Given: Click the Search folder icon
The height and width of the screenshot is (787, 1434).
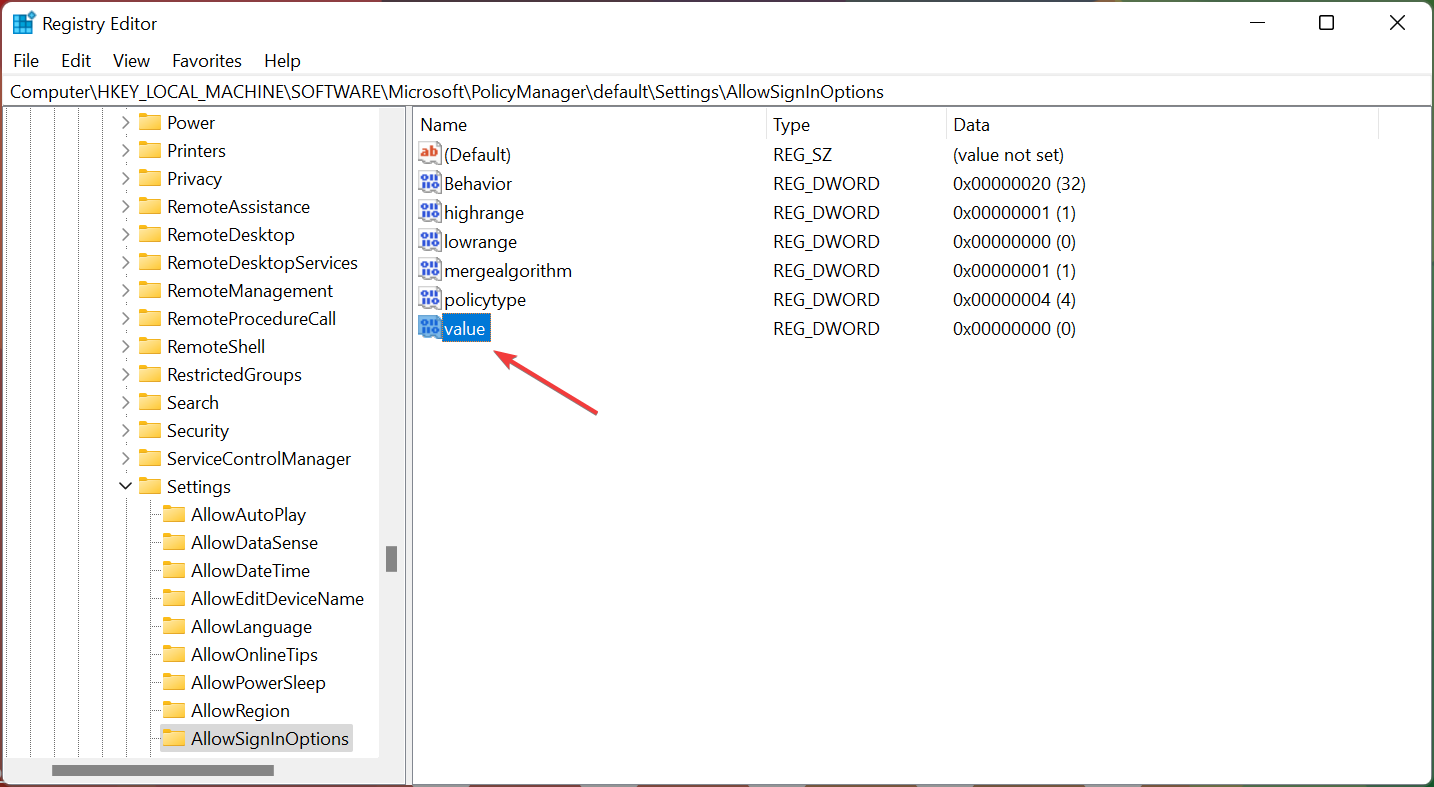Looking at the screenshot, I should pyautogui.click(x=150, y=402).
